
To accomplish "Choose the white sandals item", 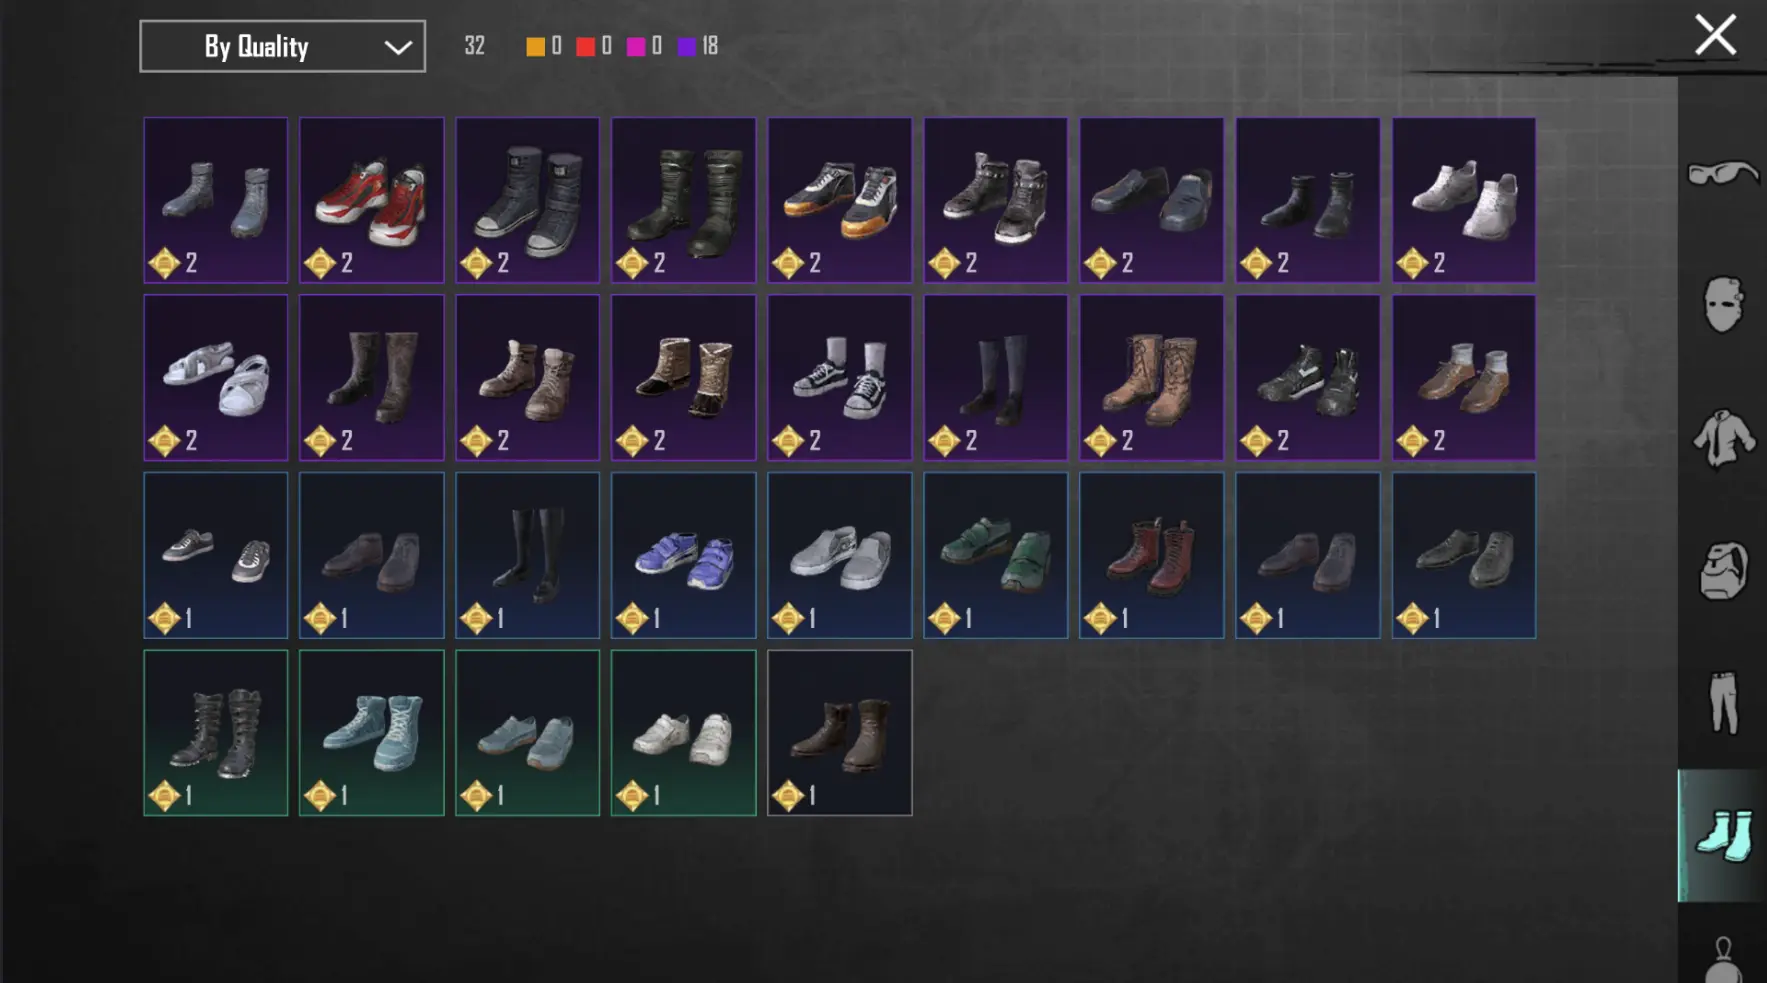I will pyautogui.click(x=216, y=378).
